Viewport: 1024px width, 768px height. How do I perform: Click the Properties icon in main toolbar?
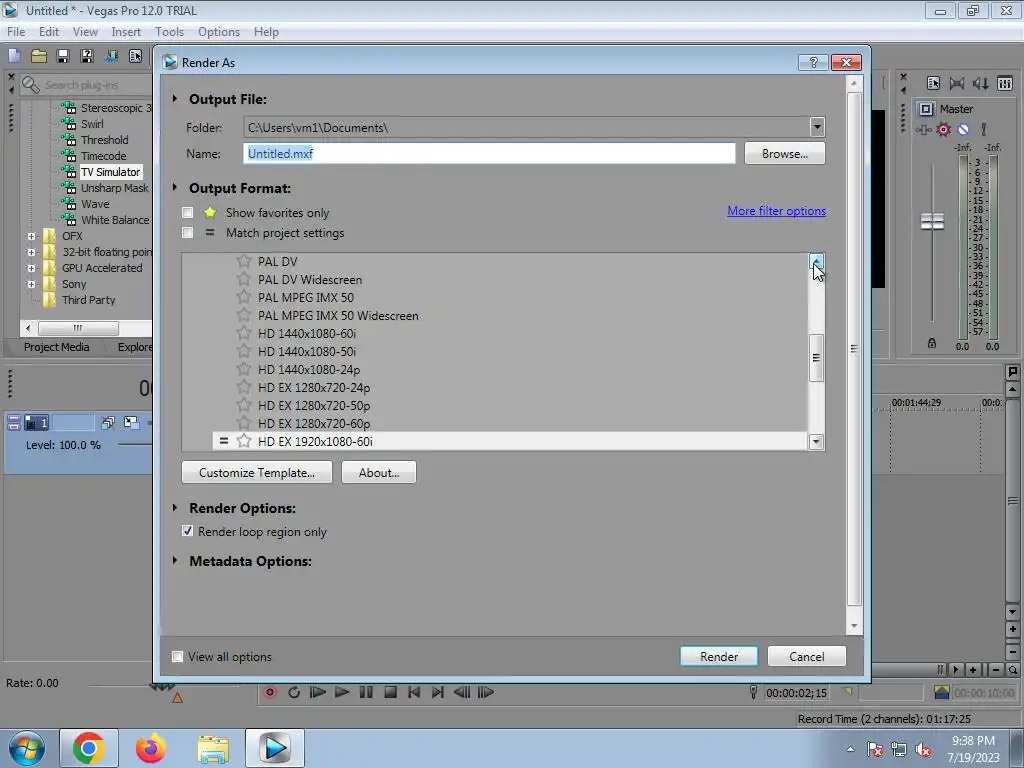135,56
